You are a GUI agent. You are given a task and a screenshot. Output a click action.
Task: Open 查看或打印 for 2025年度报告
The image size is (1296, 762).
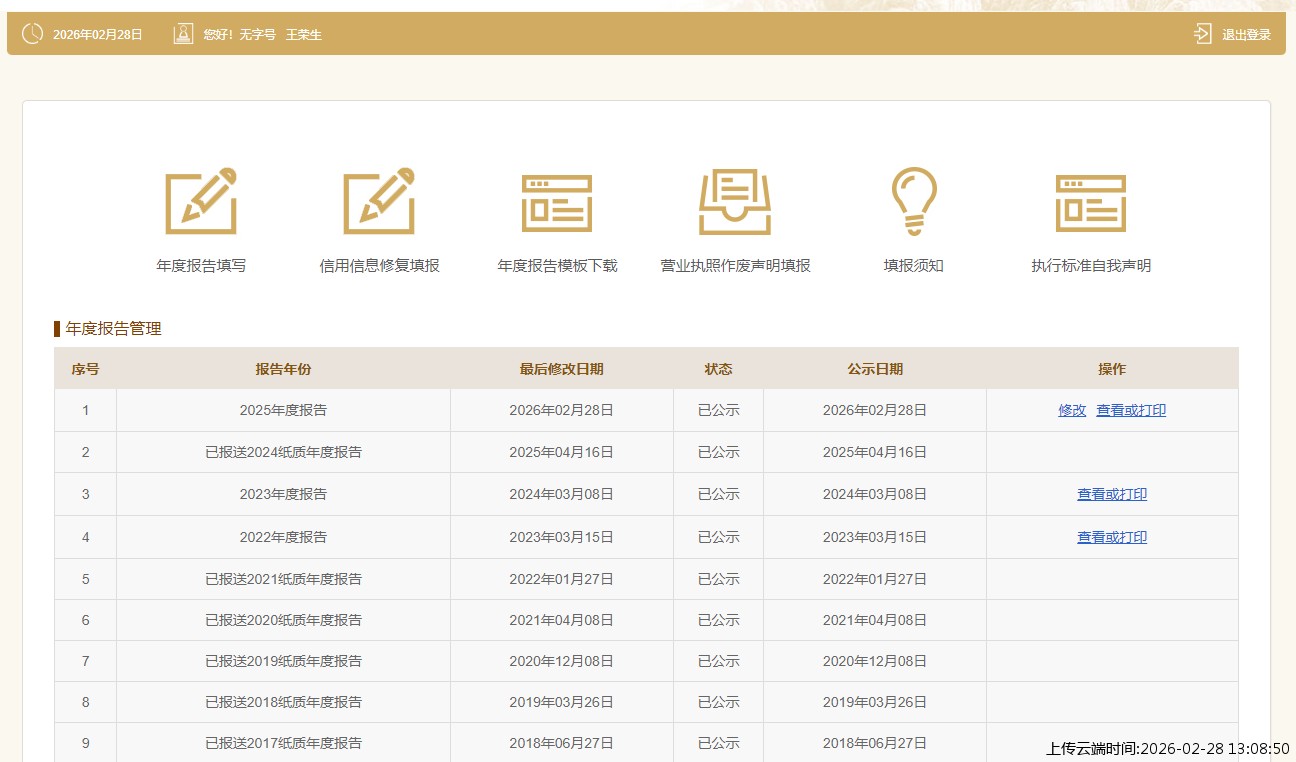[x=1131, y=410]
